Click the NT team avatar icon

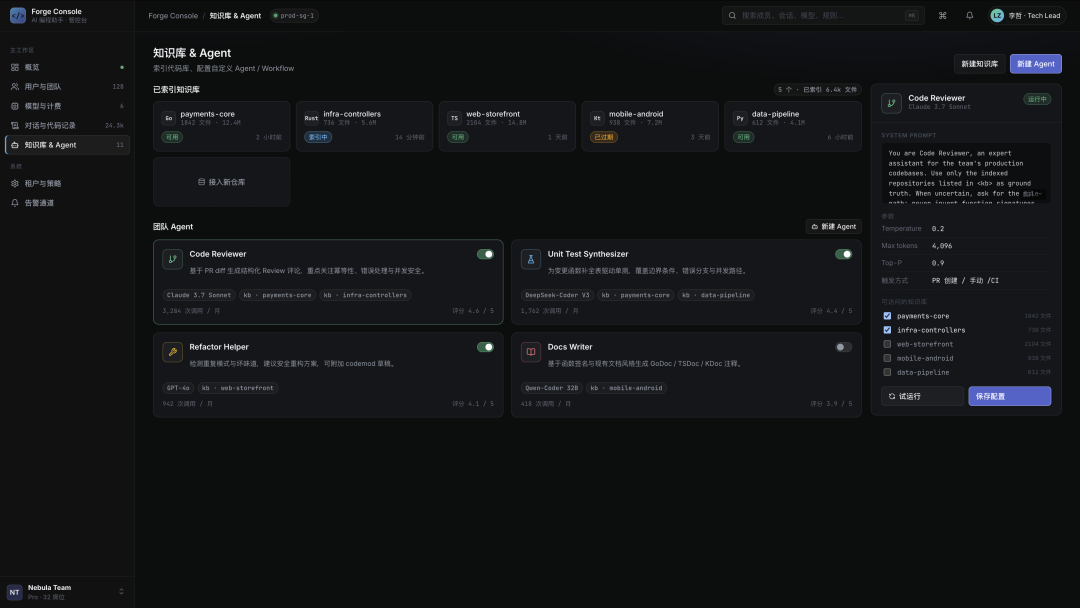coord(14,592)
